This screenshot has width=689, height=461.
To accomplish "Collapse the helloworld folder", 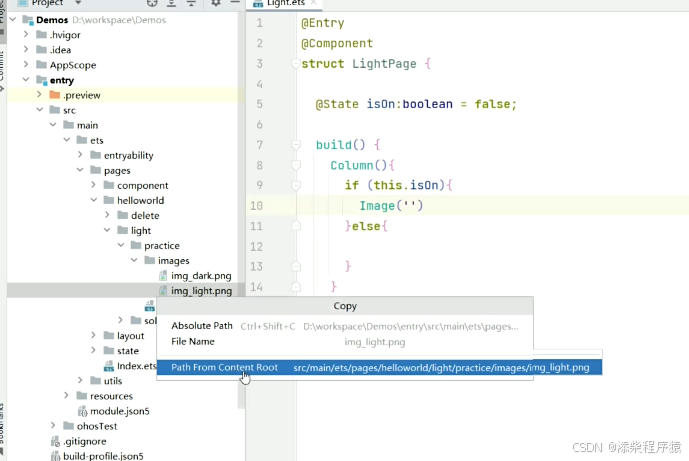I will [94, 200].
